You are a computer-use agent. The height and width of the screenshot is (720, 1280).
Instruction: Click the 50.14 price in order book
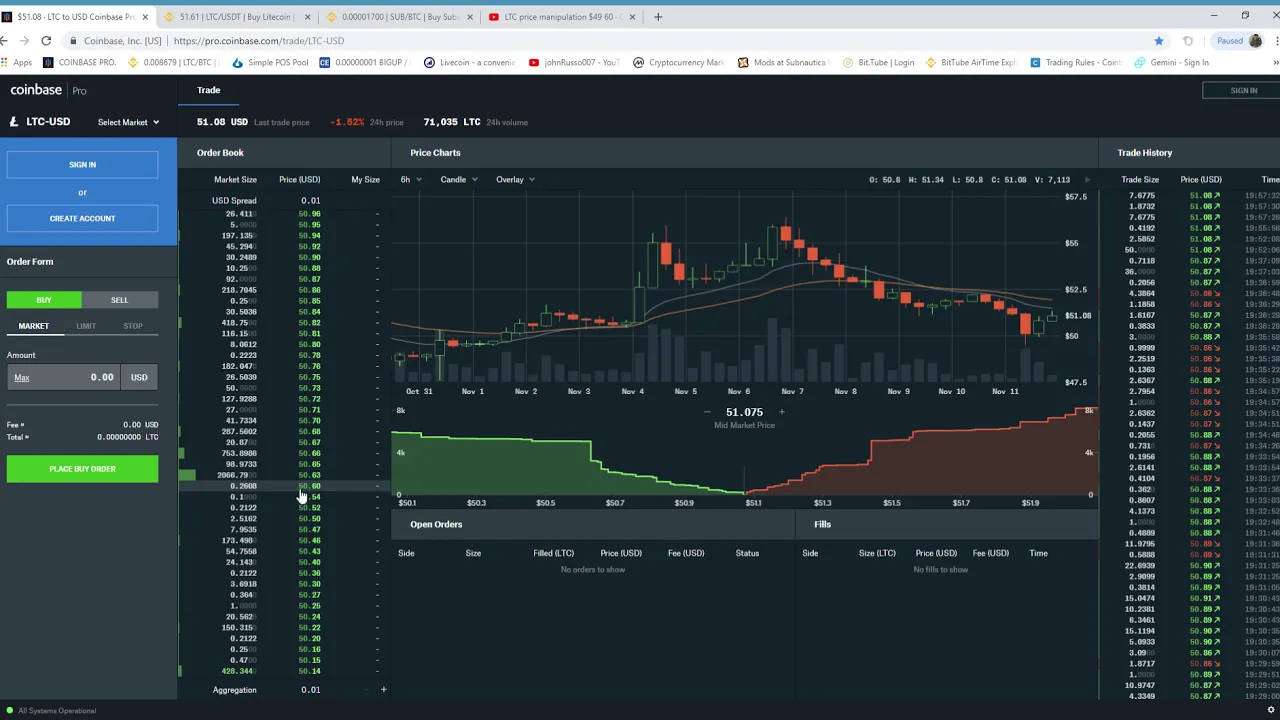coord(309,671)
